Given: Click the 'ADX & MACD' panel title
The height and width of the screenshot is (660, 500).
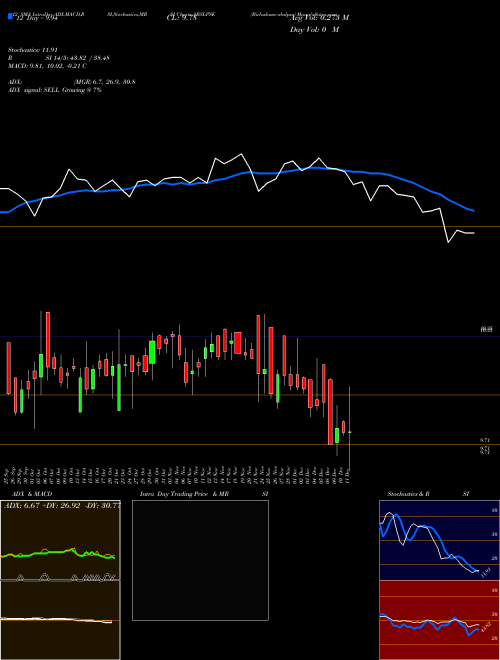Looking at the screenshot, I should tap(32, 494).
